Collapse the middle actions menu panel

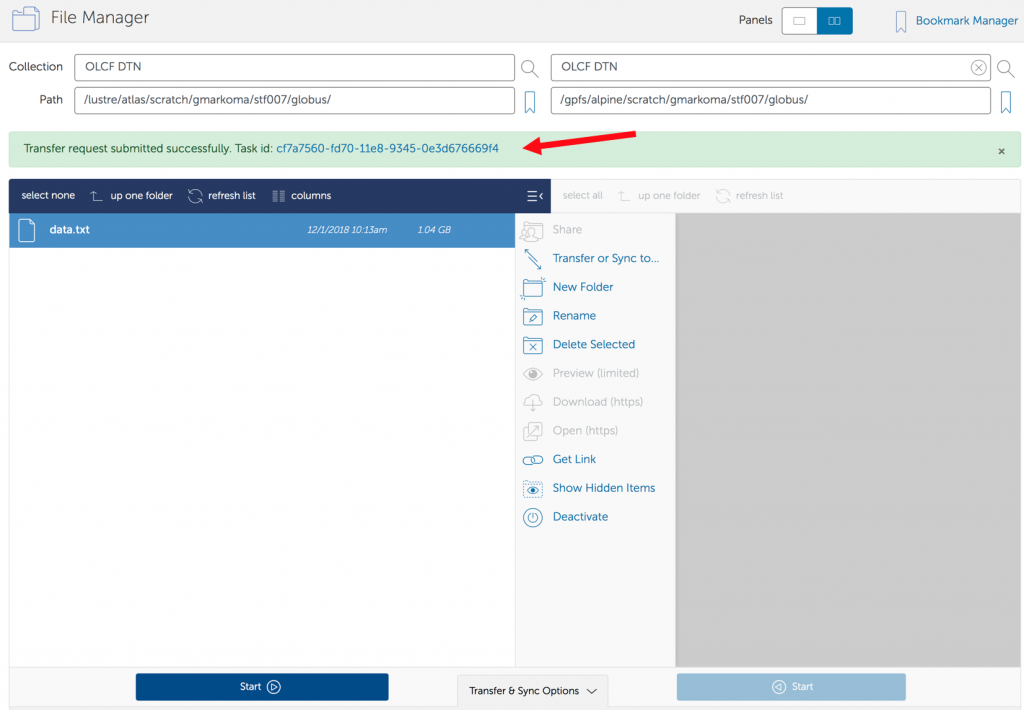534,196
